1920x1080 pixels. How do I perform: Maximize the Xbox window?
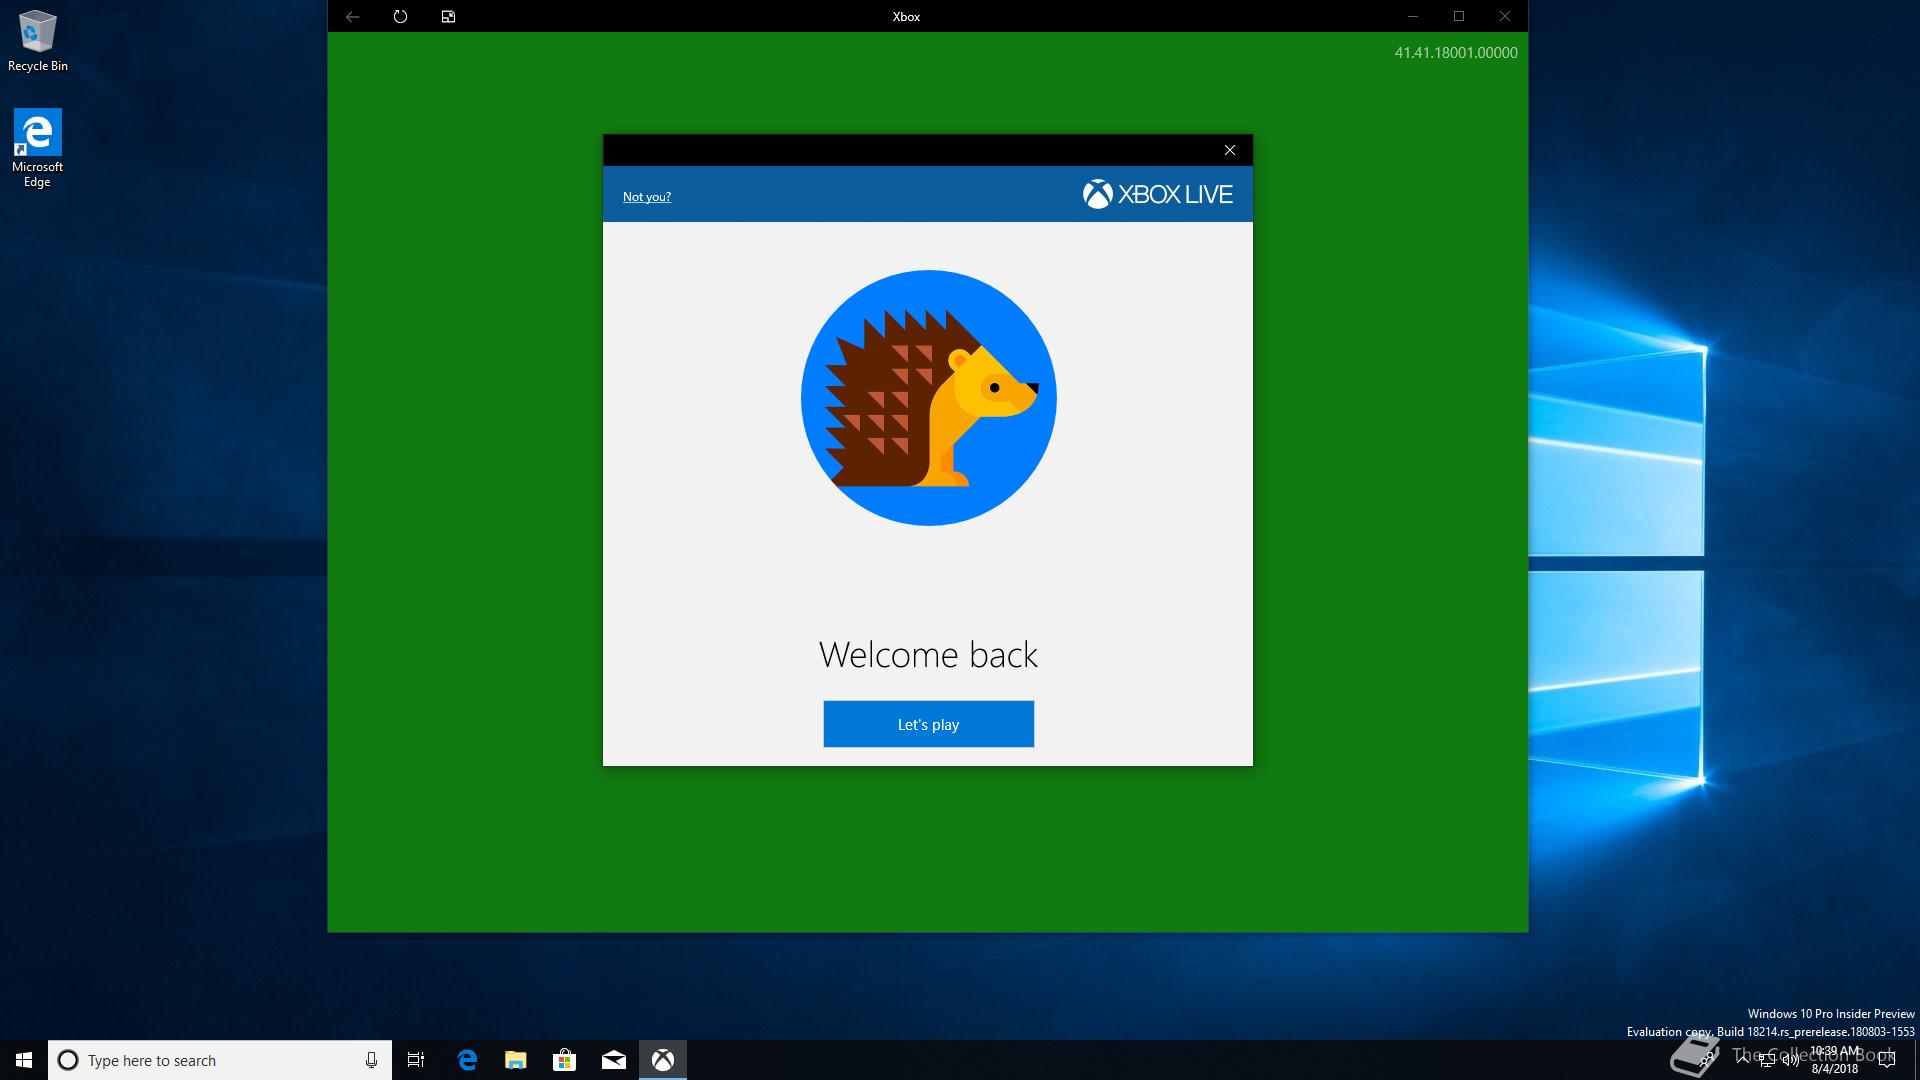click(1459, 16)
